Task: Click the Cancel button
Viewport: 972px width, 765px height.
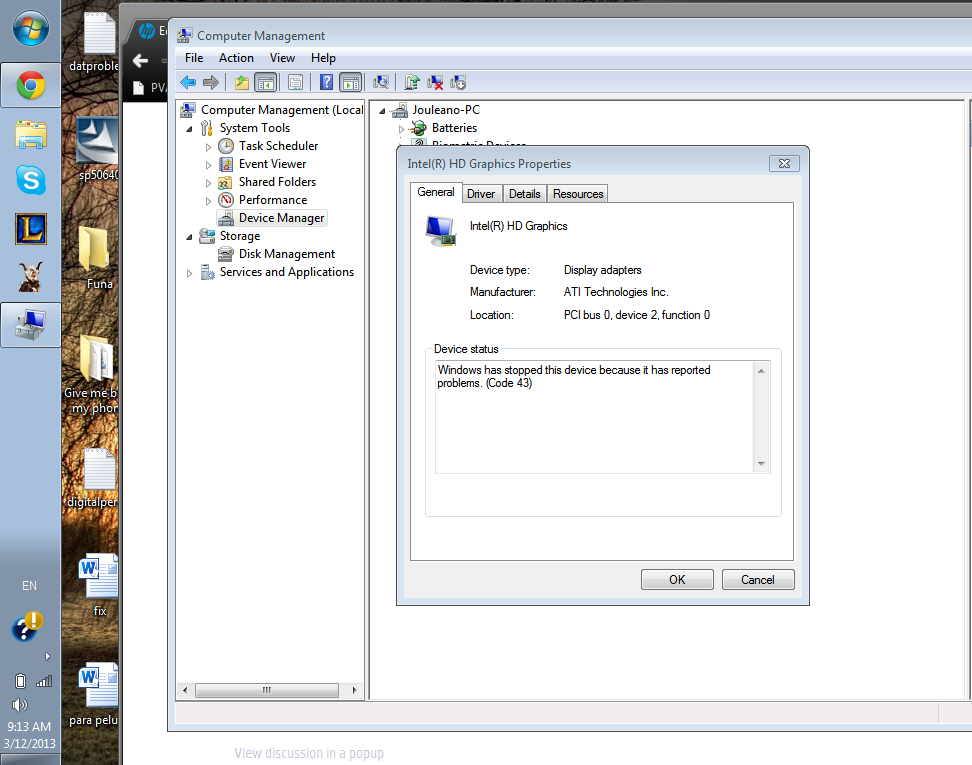Action: pos(758,579)
